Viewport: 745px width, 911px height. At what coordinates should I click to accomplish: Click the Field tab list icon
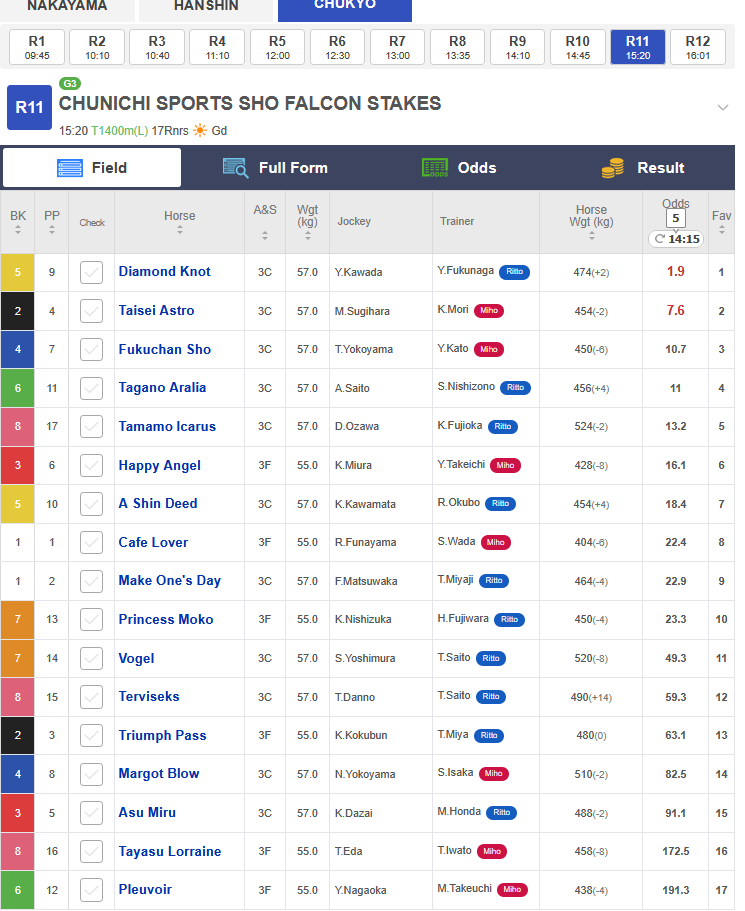[70, 168]
